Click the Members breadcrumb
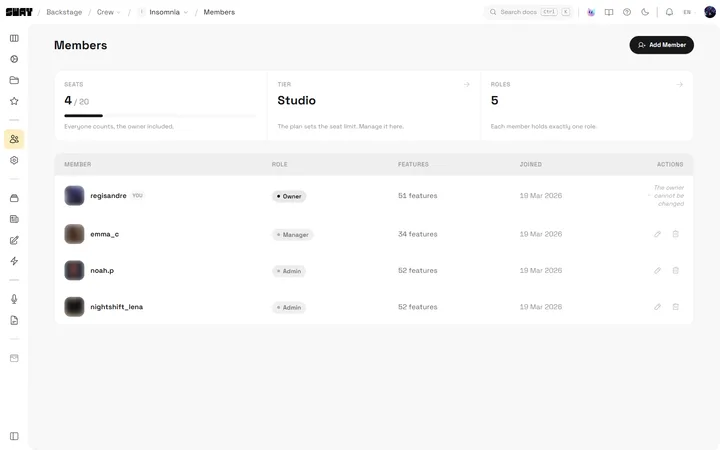This screenshot has width=720, height=450. (x=219, y=12)
